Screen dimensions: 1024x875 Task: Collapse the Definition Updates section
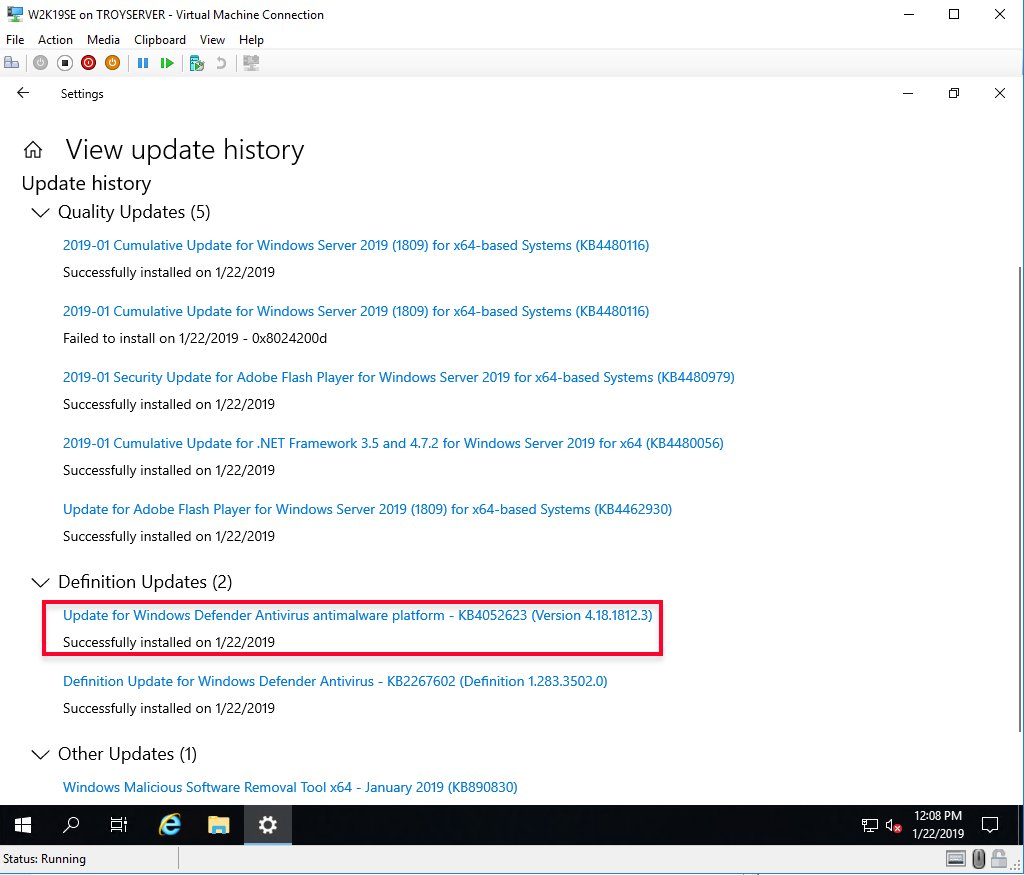40,582
